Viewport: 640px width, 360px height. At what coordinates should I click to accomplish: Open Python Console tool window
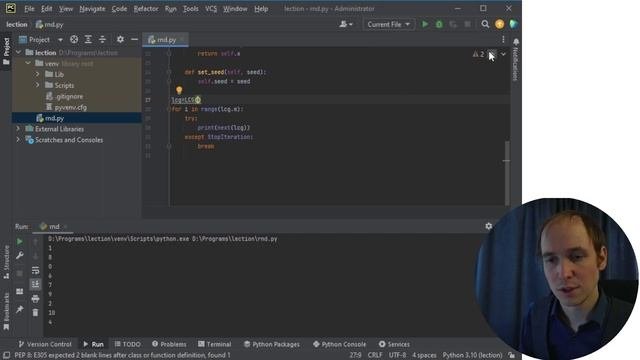340,344
